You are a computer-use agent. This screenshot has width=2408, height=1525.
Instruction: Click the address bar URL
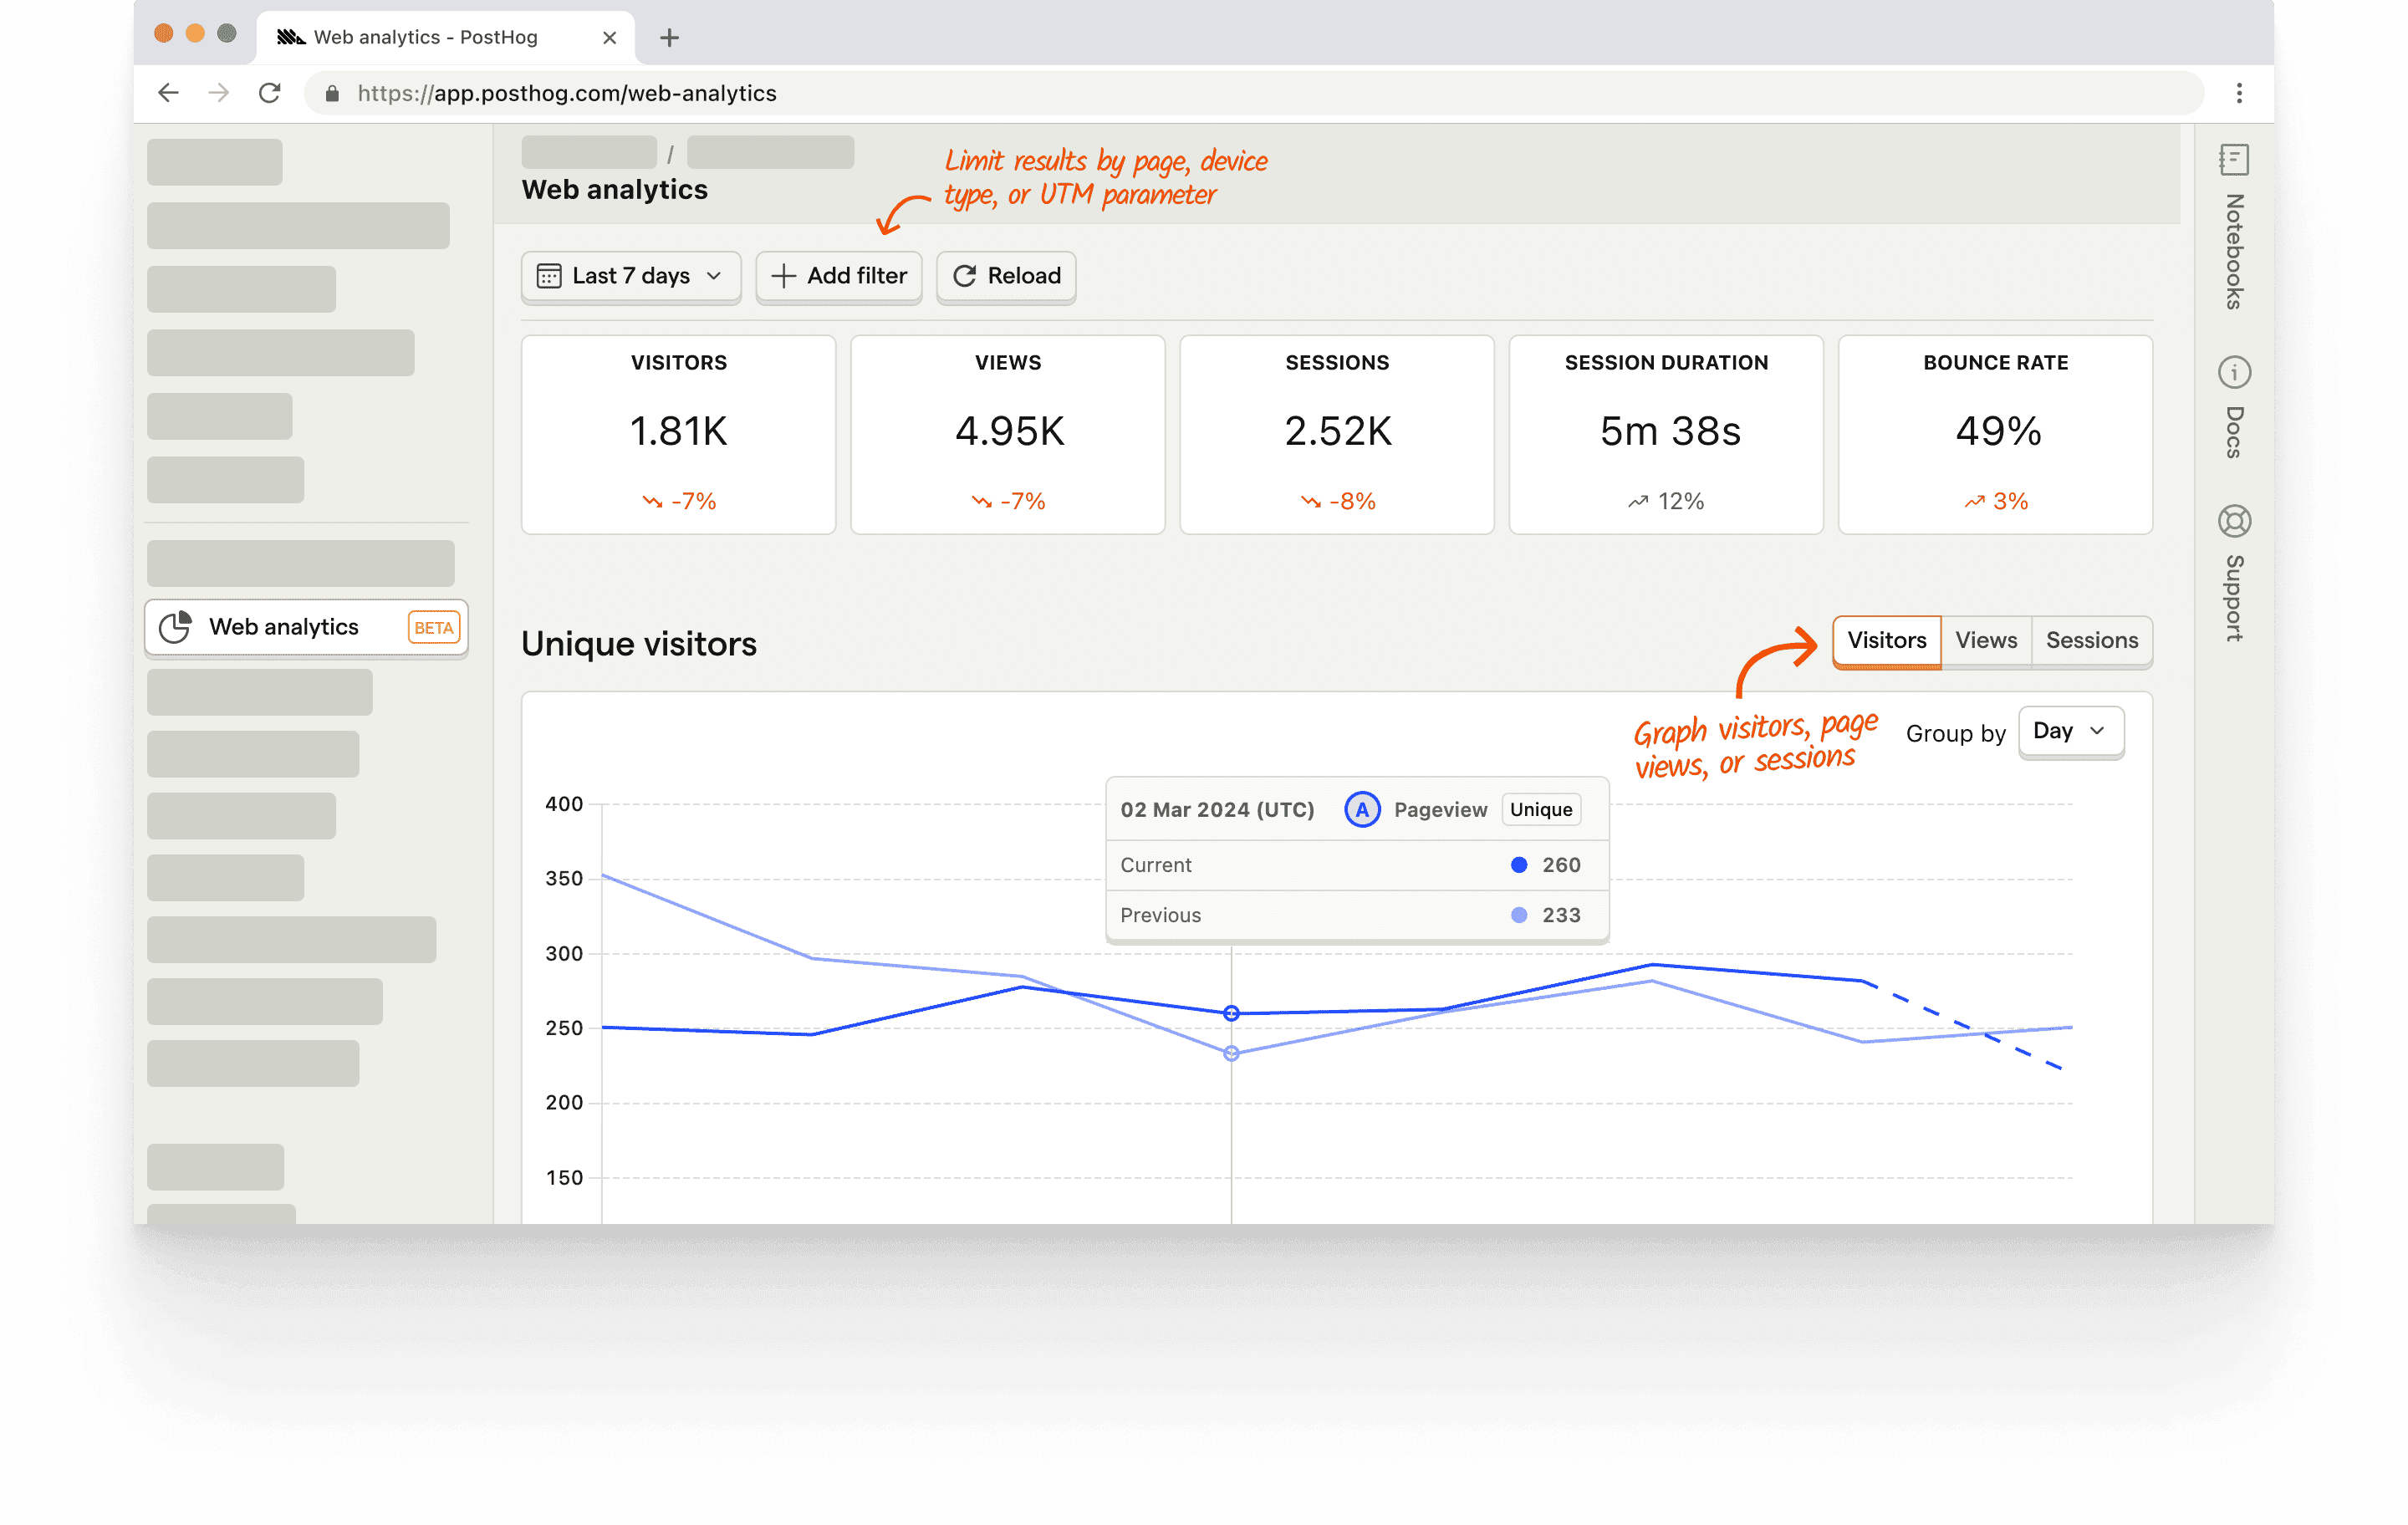pos(567,93)
